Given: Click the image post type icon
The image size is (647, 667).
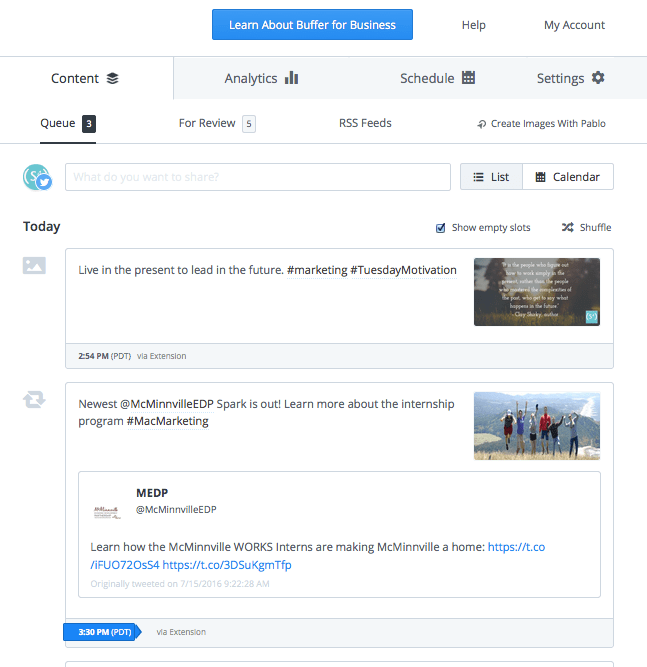Looking at the screenshot, I should click(x=34, y=265).
